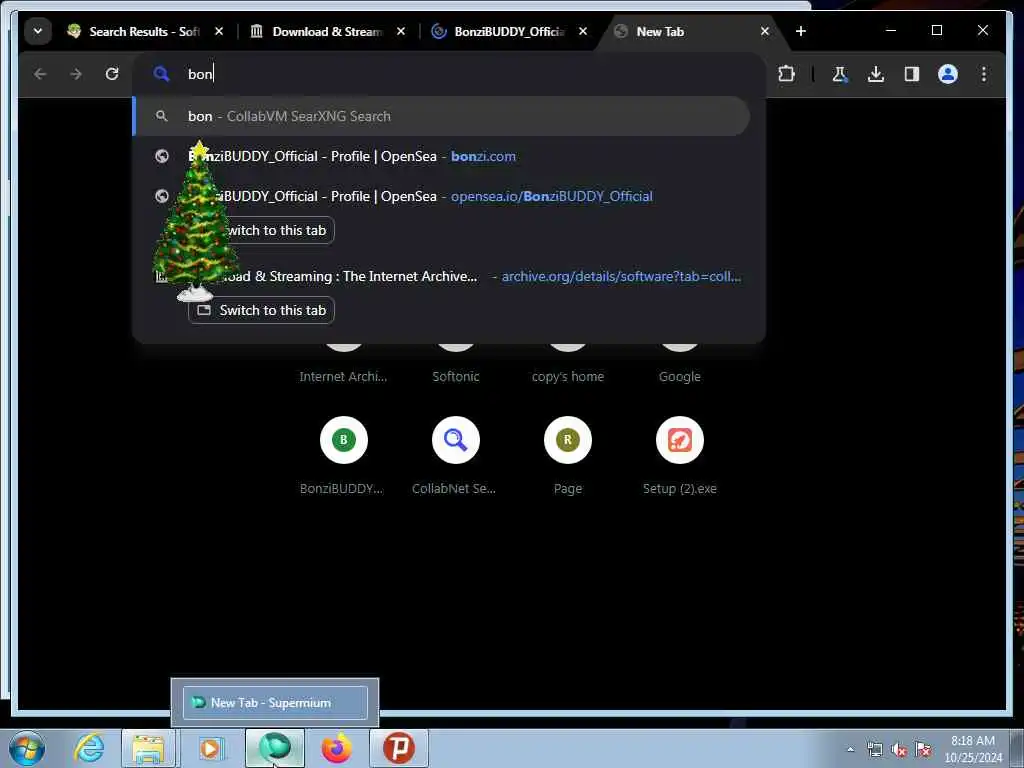Close the Search Results tab
The image size is (1024, 768).
tap(219, 31)
